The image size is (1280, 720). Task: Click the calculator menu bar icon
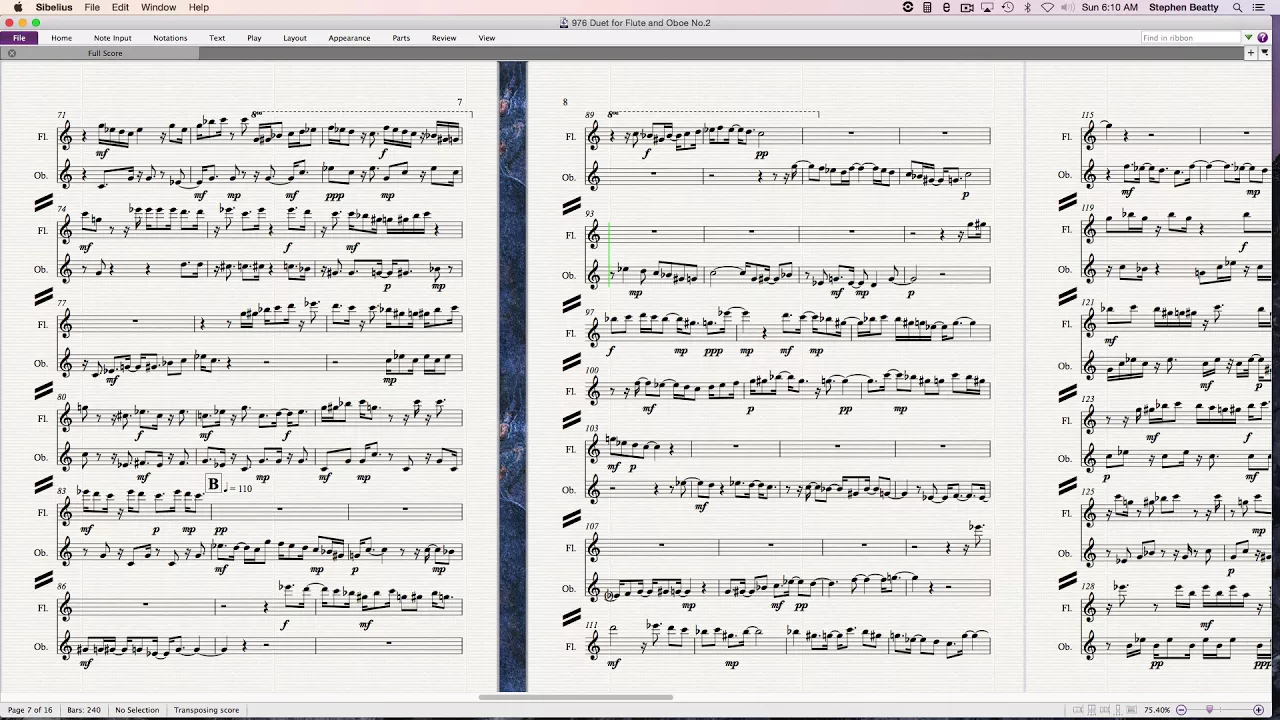[927, 7]
